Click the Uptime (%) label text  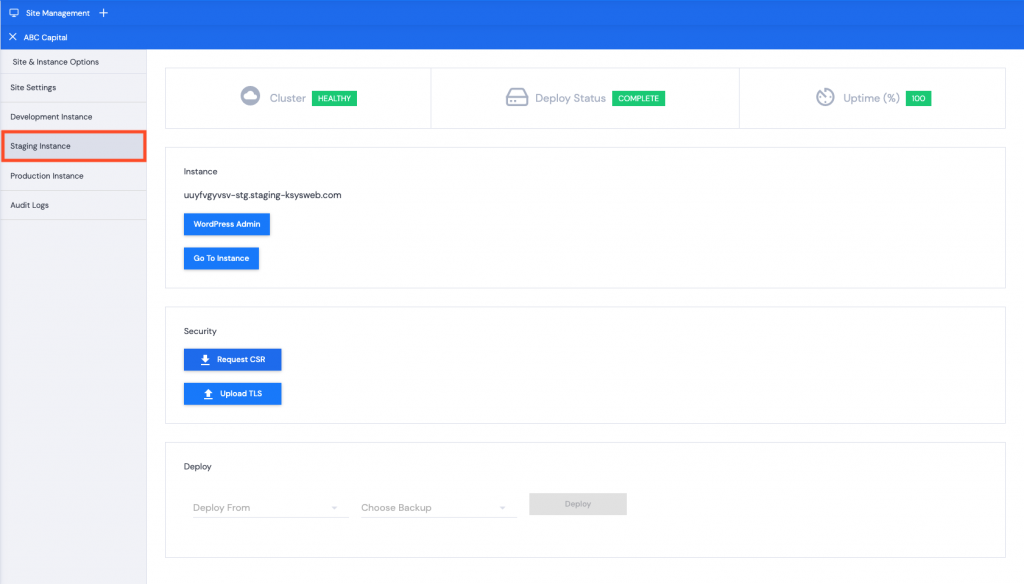[x=871, y=98]
